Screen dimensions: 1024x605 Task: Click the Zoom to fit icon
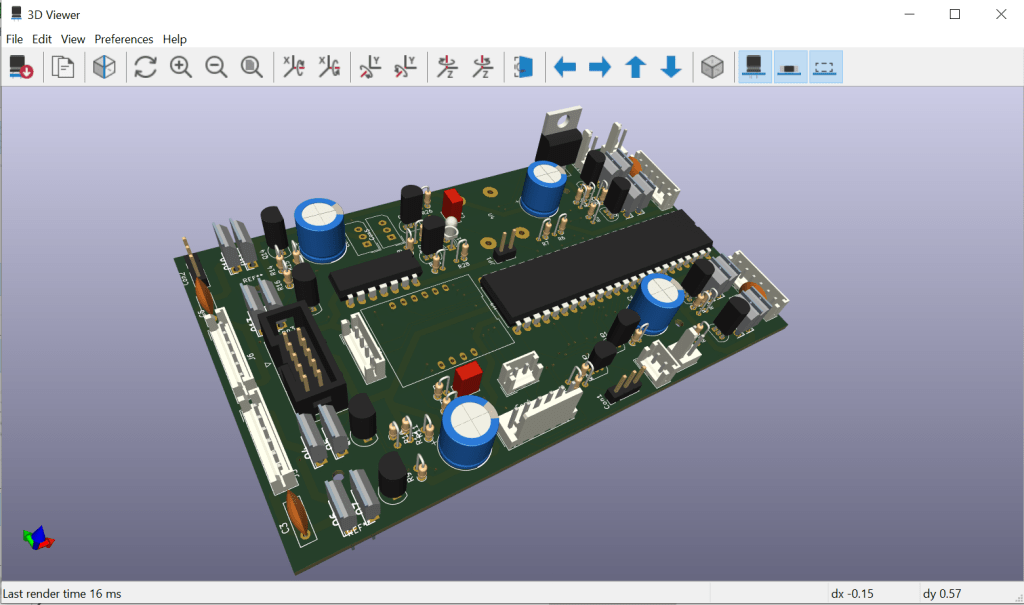(252, 67)
